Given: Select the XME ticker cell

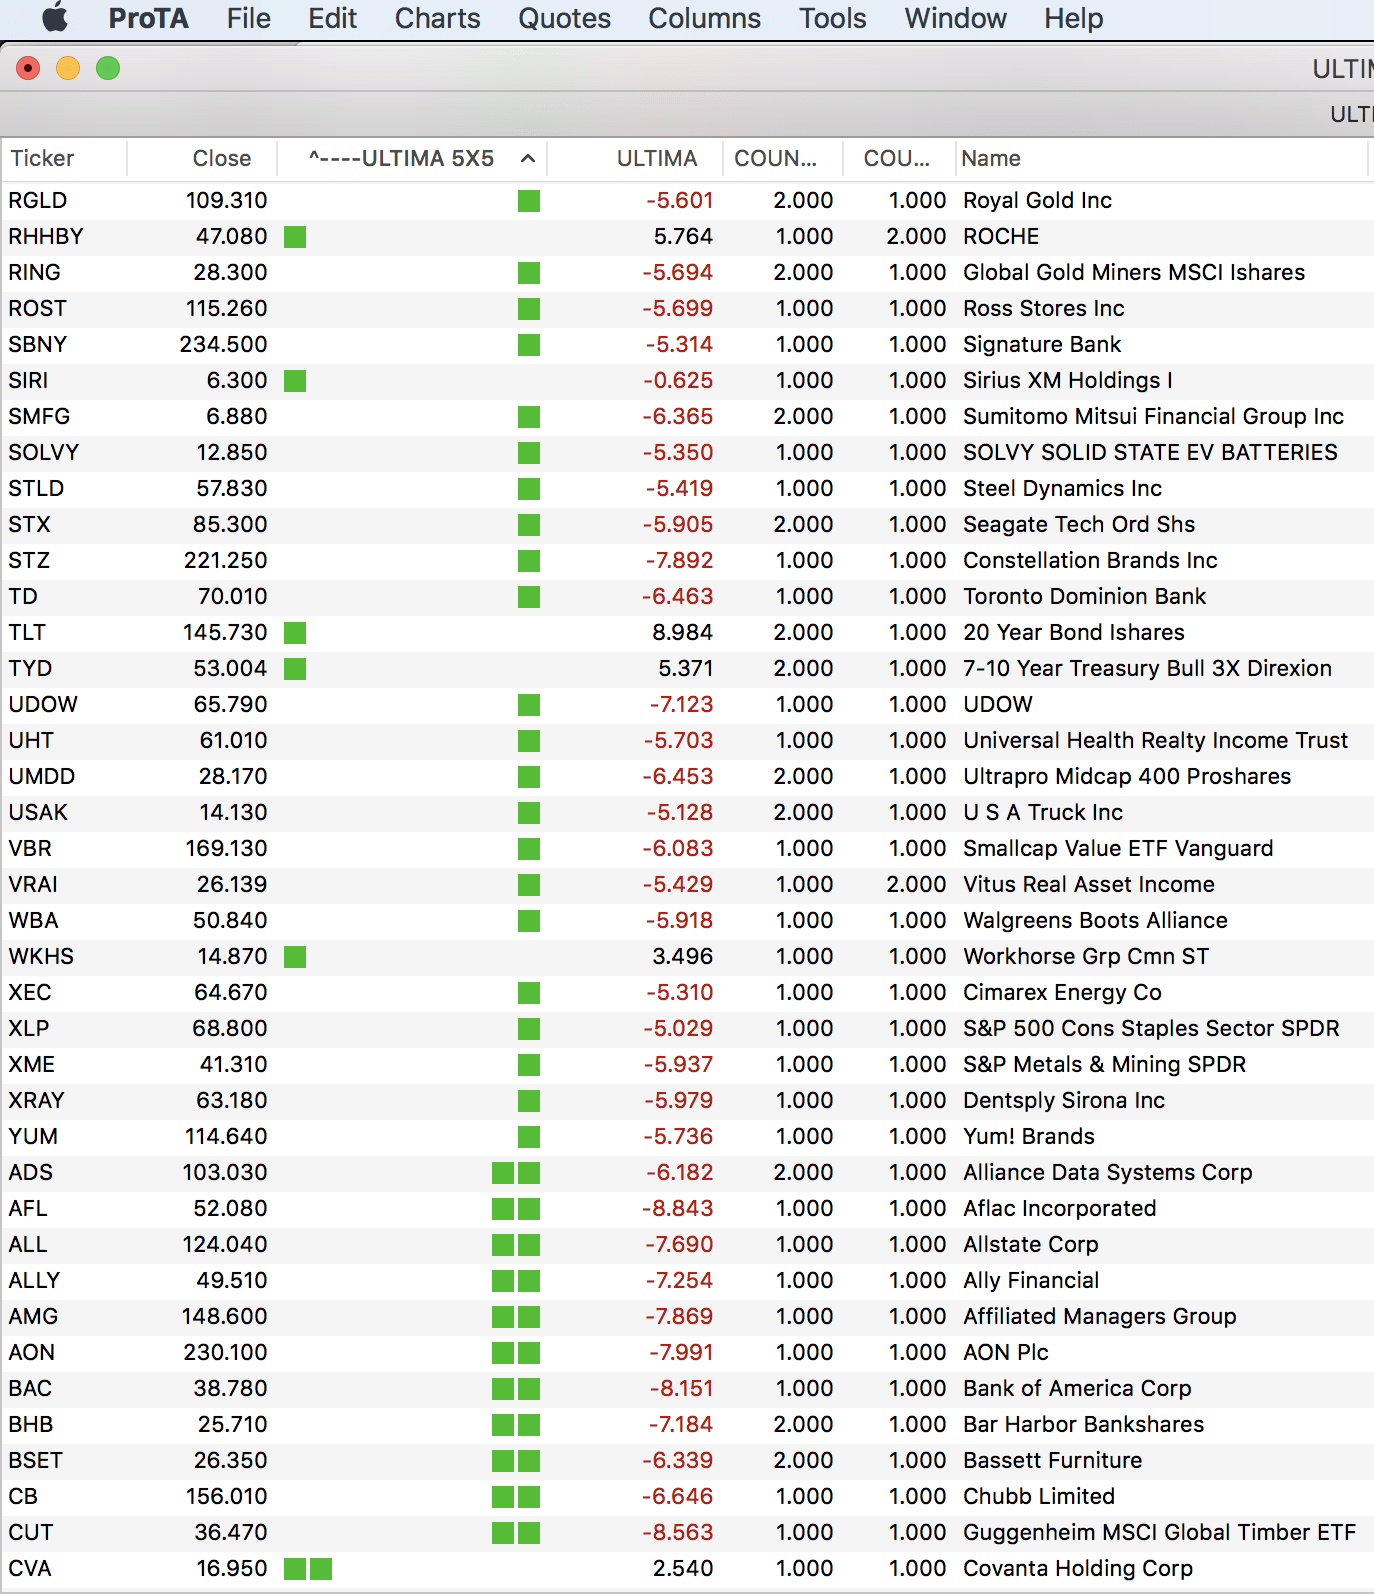Looking at the screenshot, I should [x=32, y=1064].
